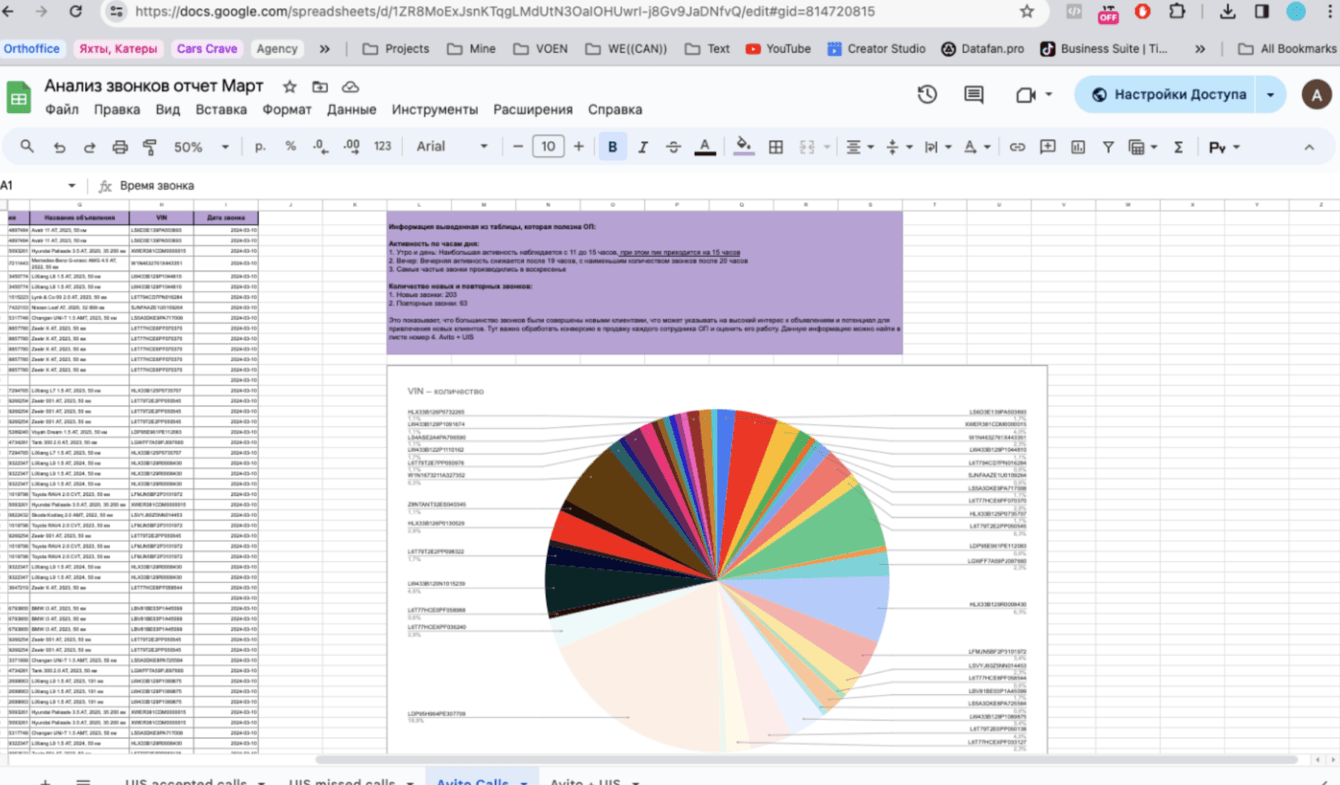Open the 123 number formats menu
Screen dimensions: 1340x785
tap(382, 147)
